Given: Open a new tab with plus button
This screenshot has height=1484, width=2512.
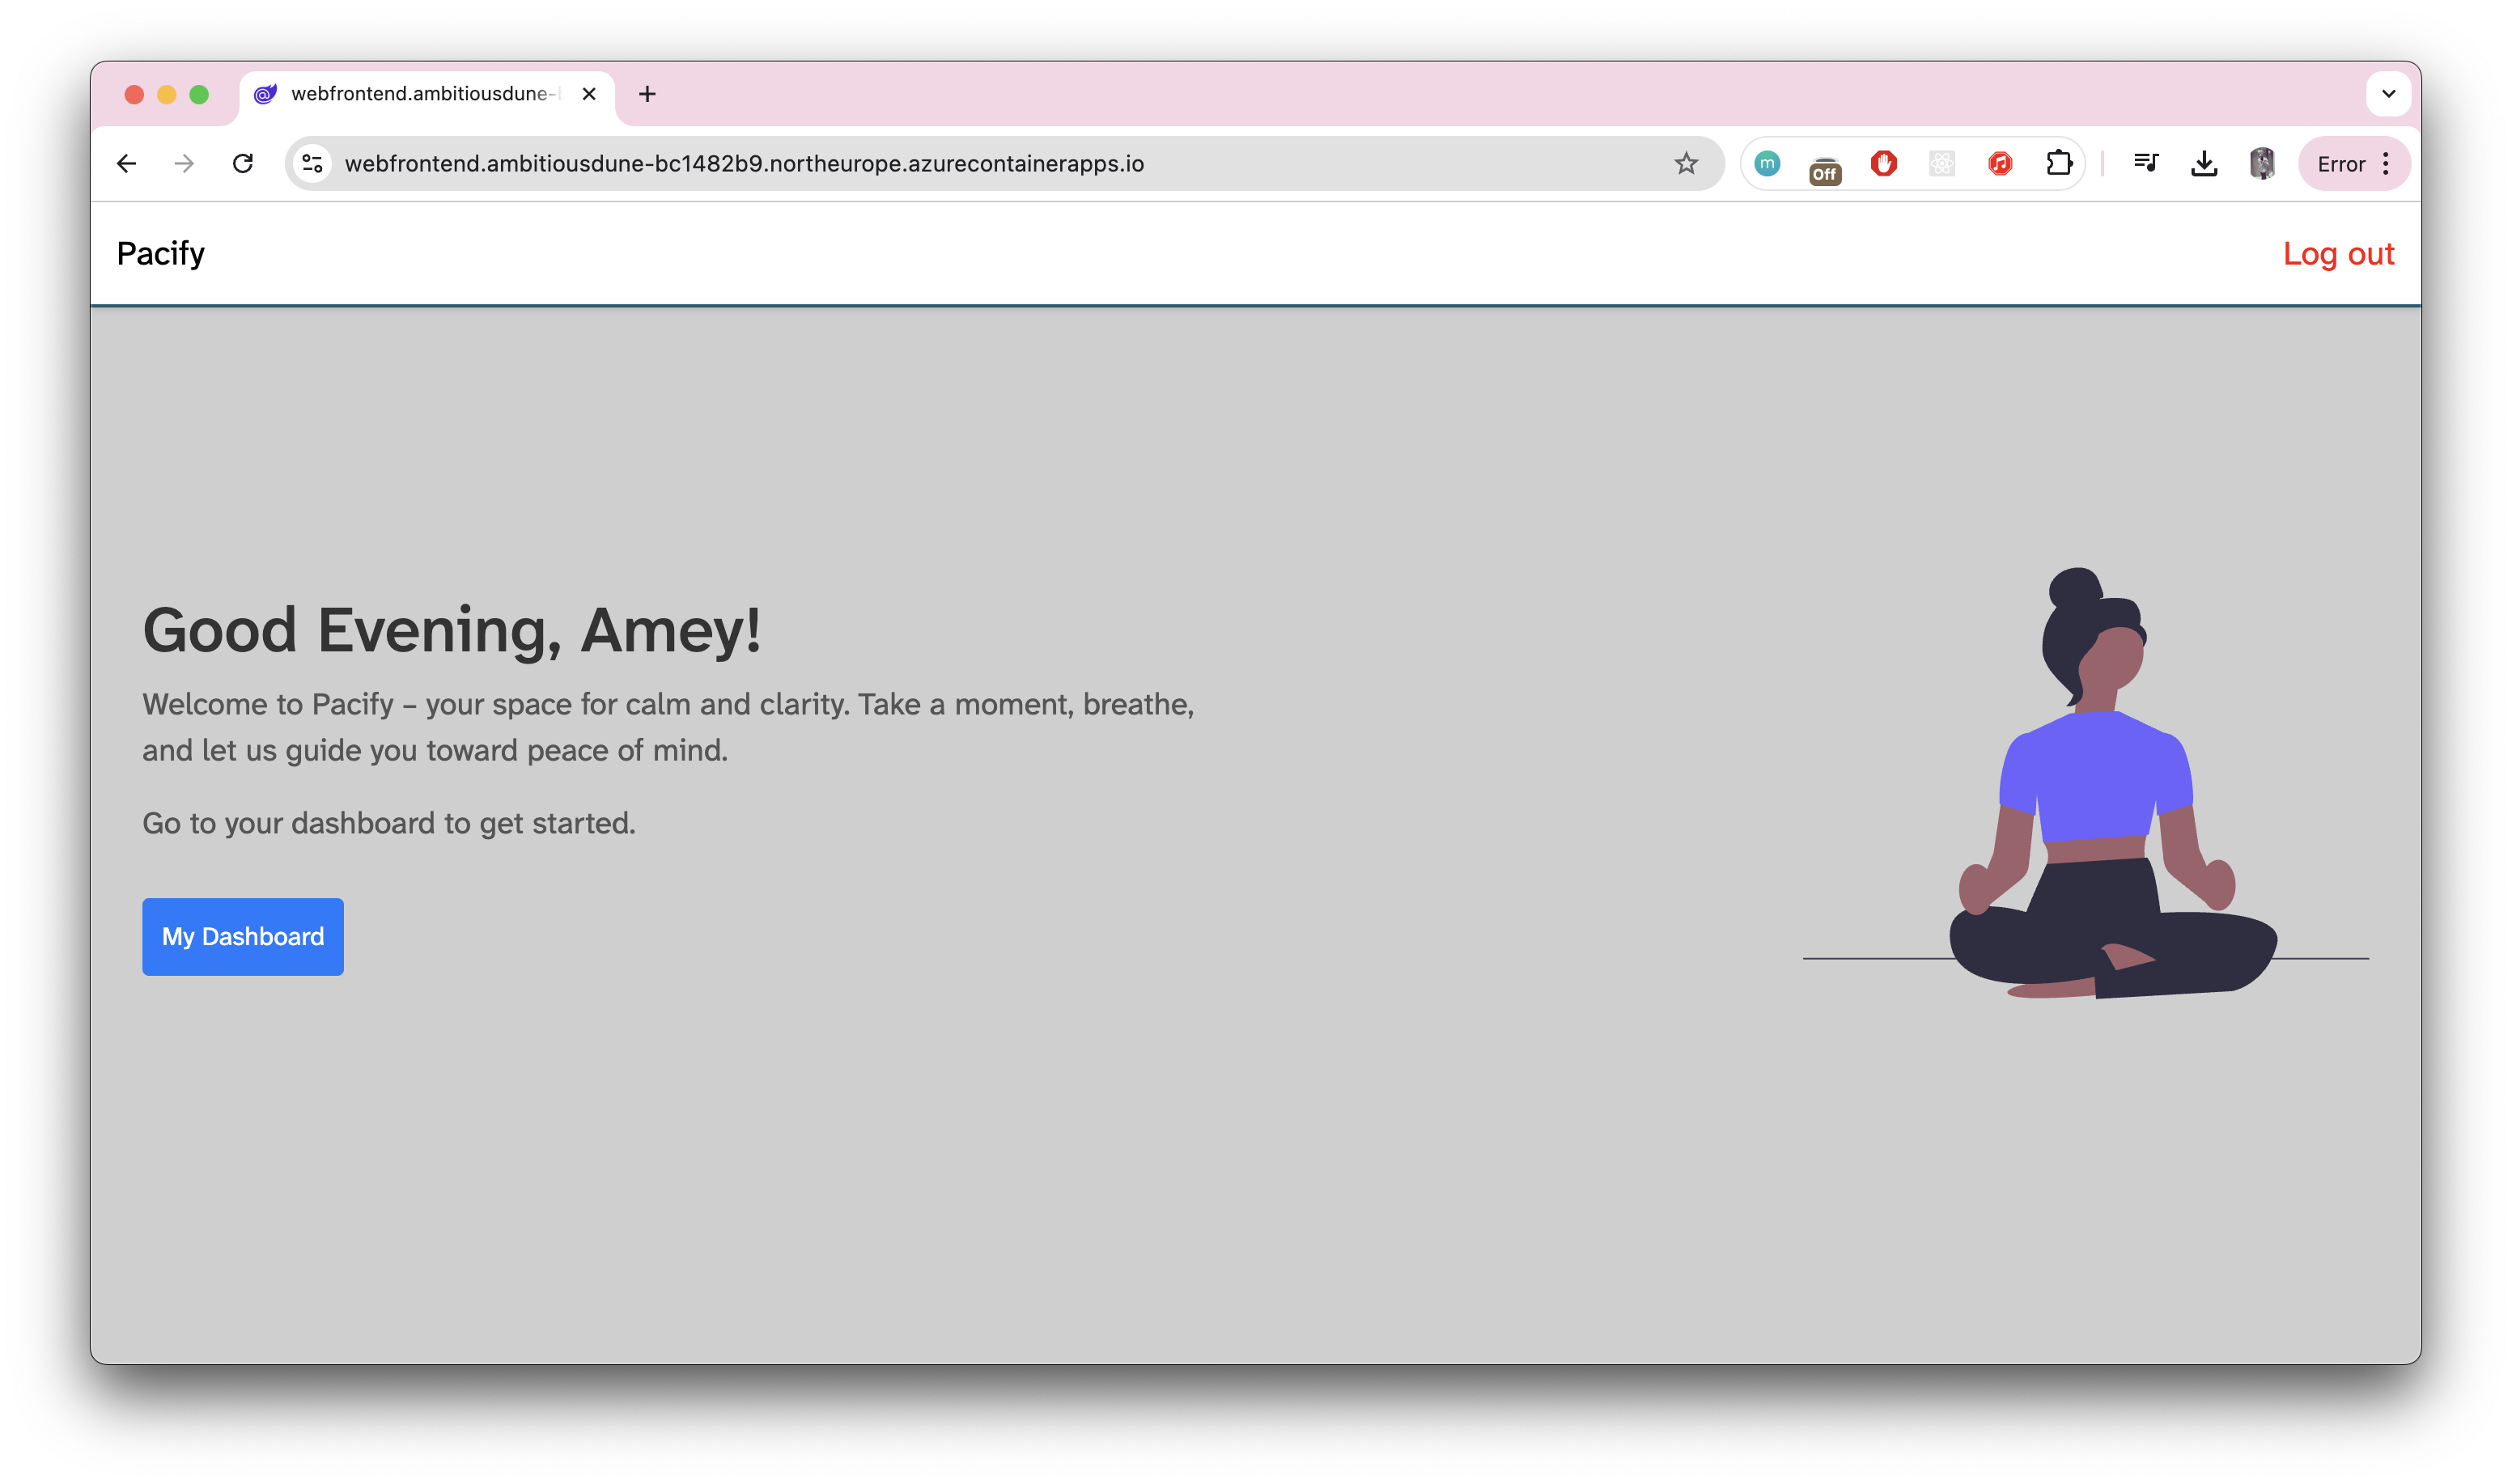Looking at the screenshot, I should (x=647, y=94).
